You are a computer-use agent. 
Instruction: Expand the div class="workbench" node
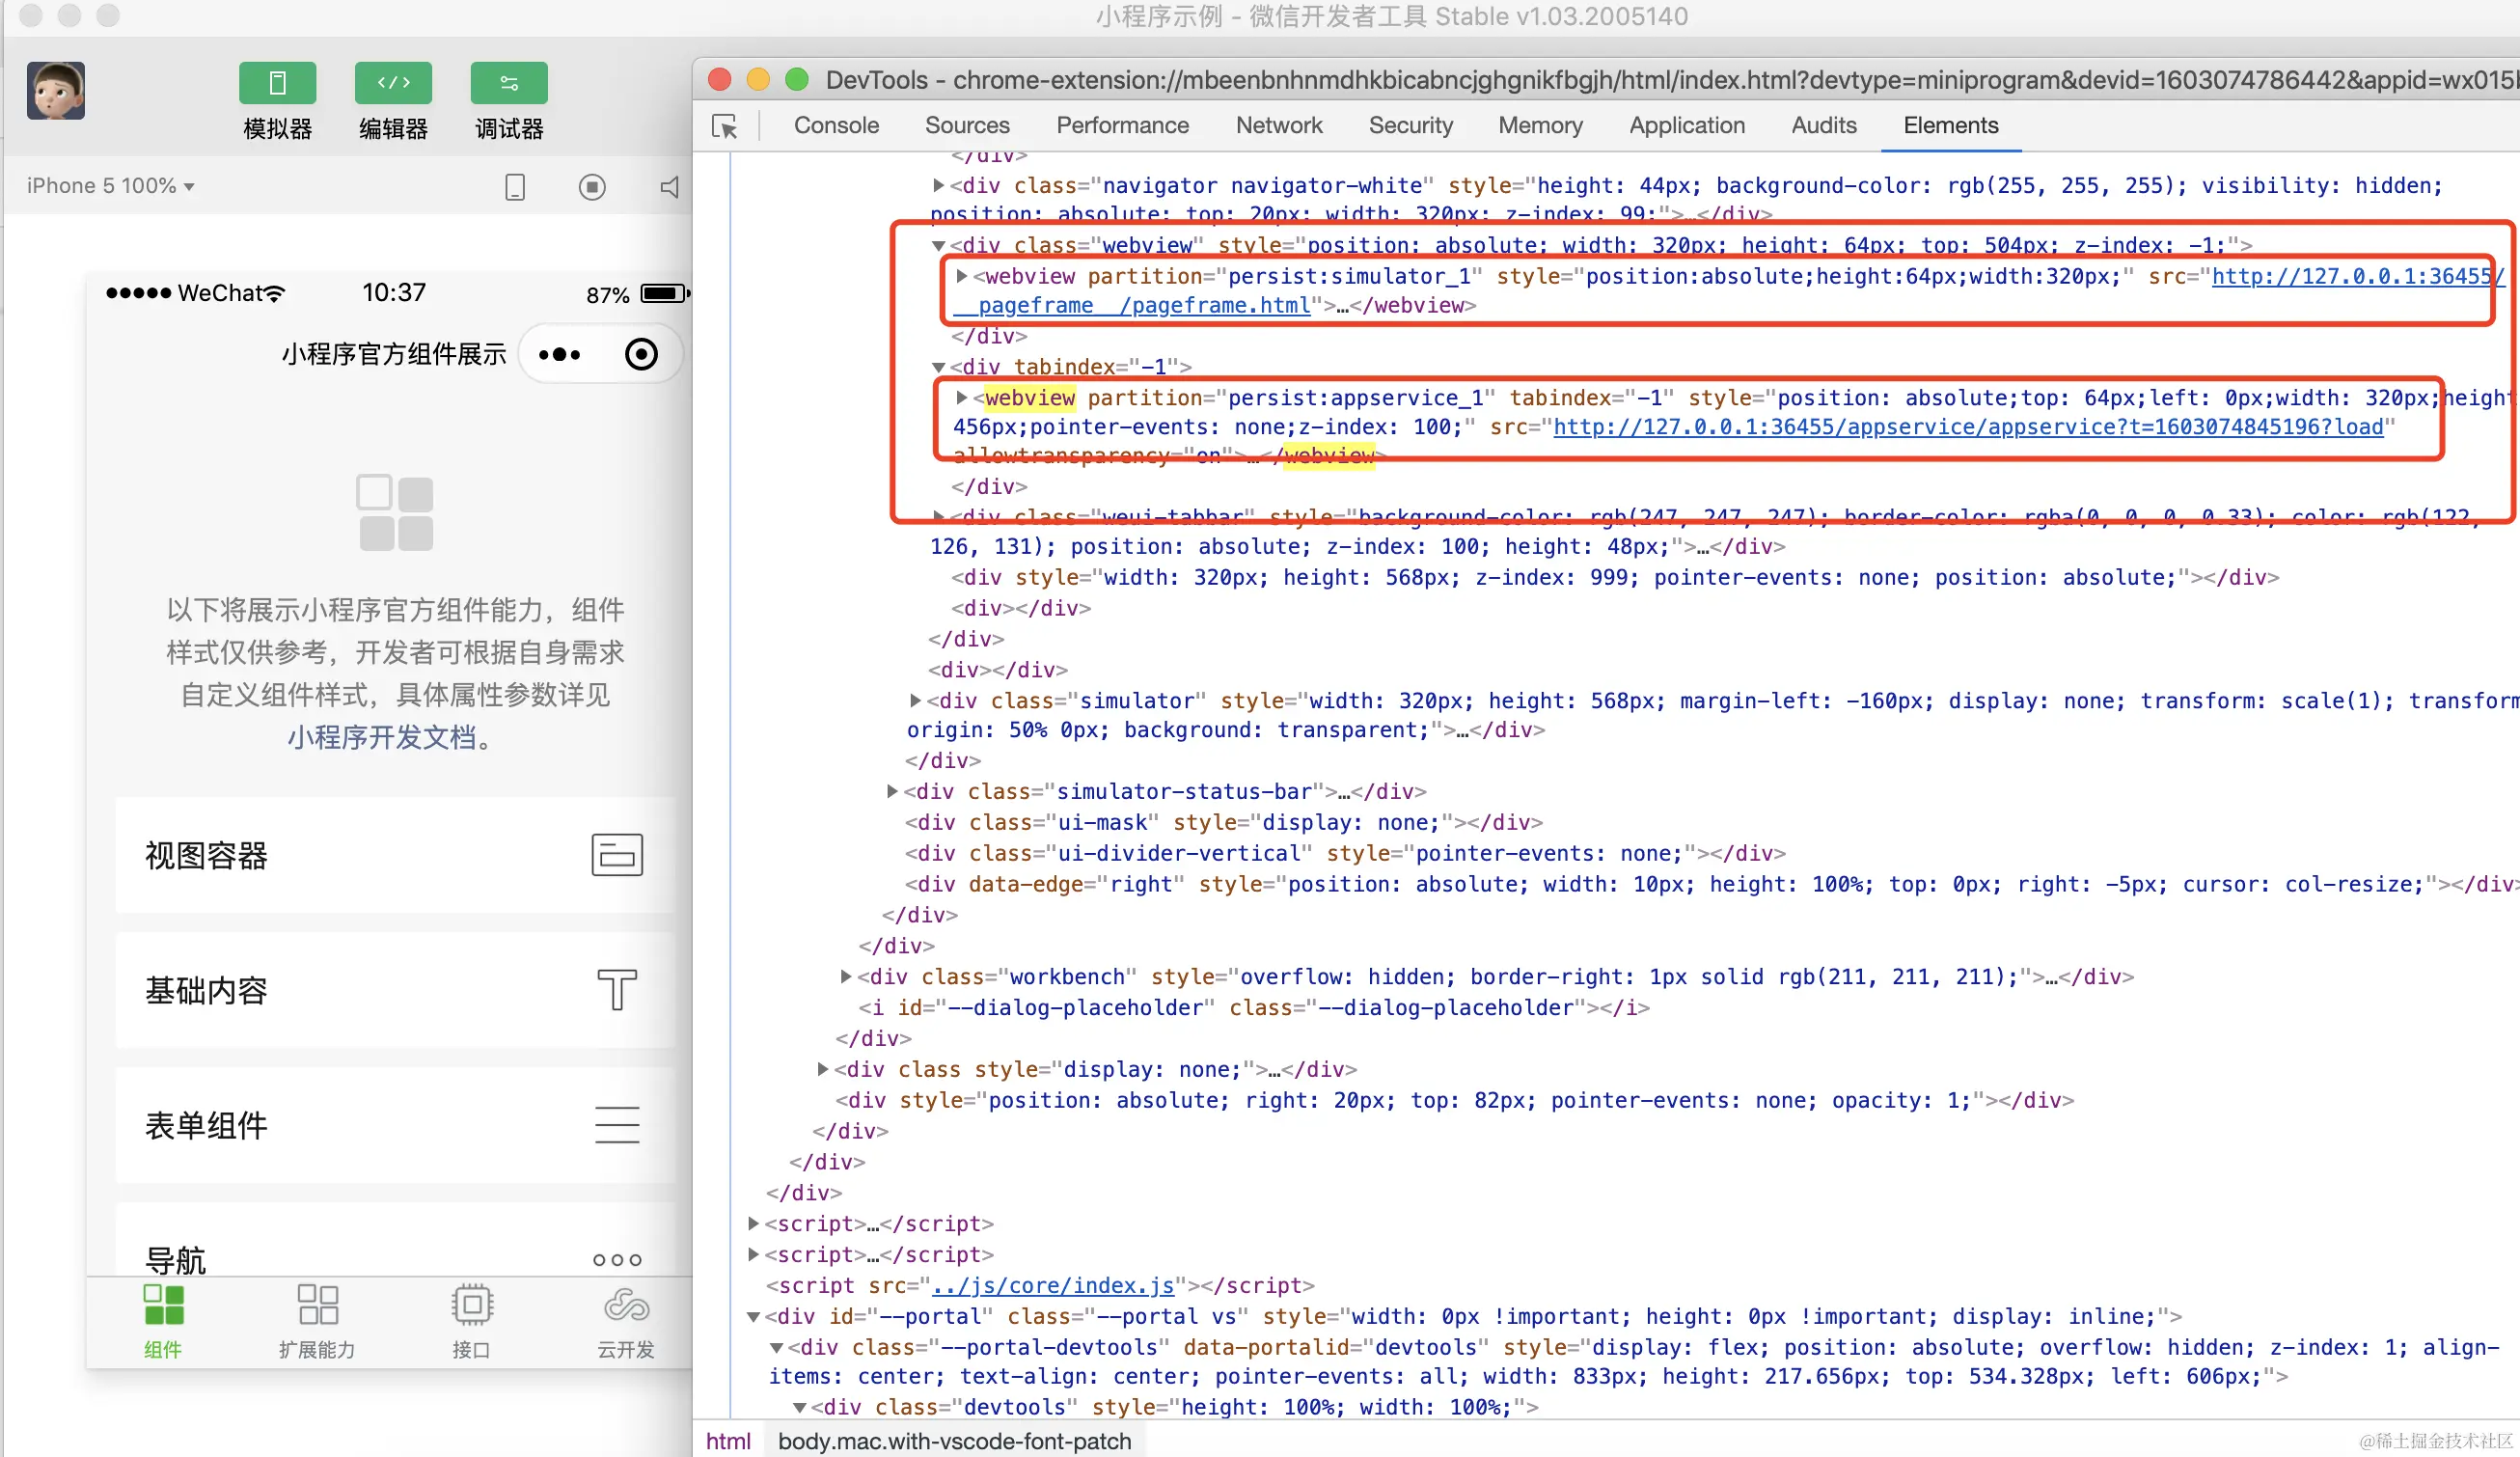tap(846, 977)
